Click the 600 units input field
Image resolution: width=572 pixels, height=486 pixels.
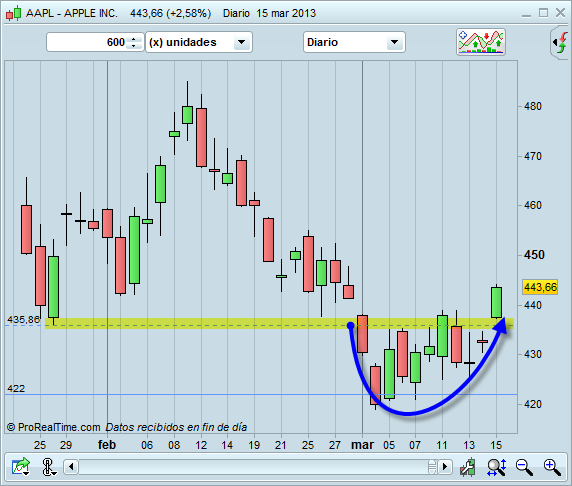(x=87, y=42)
